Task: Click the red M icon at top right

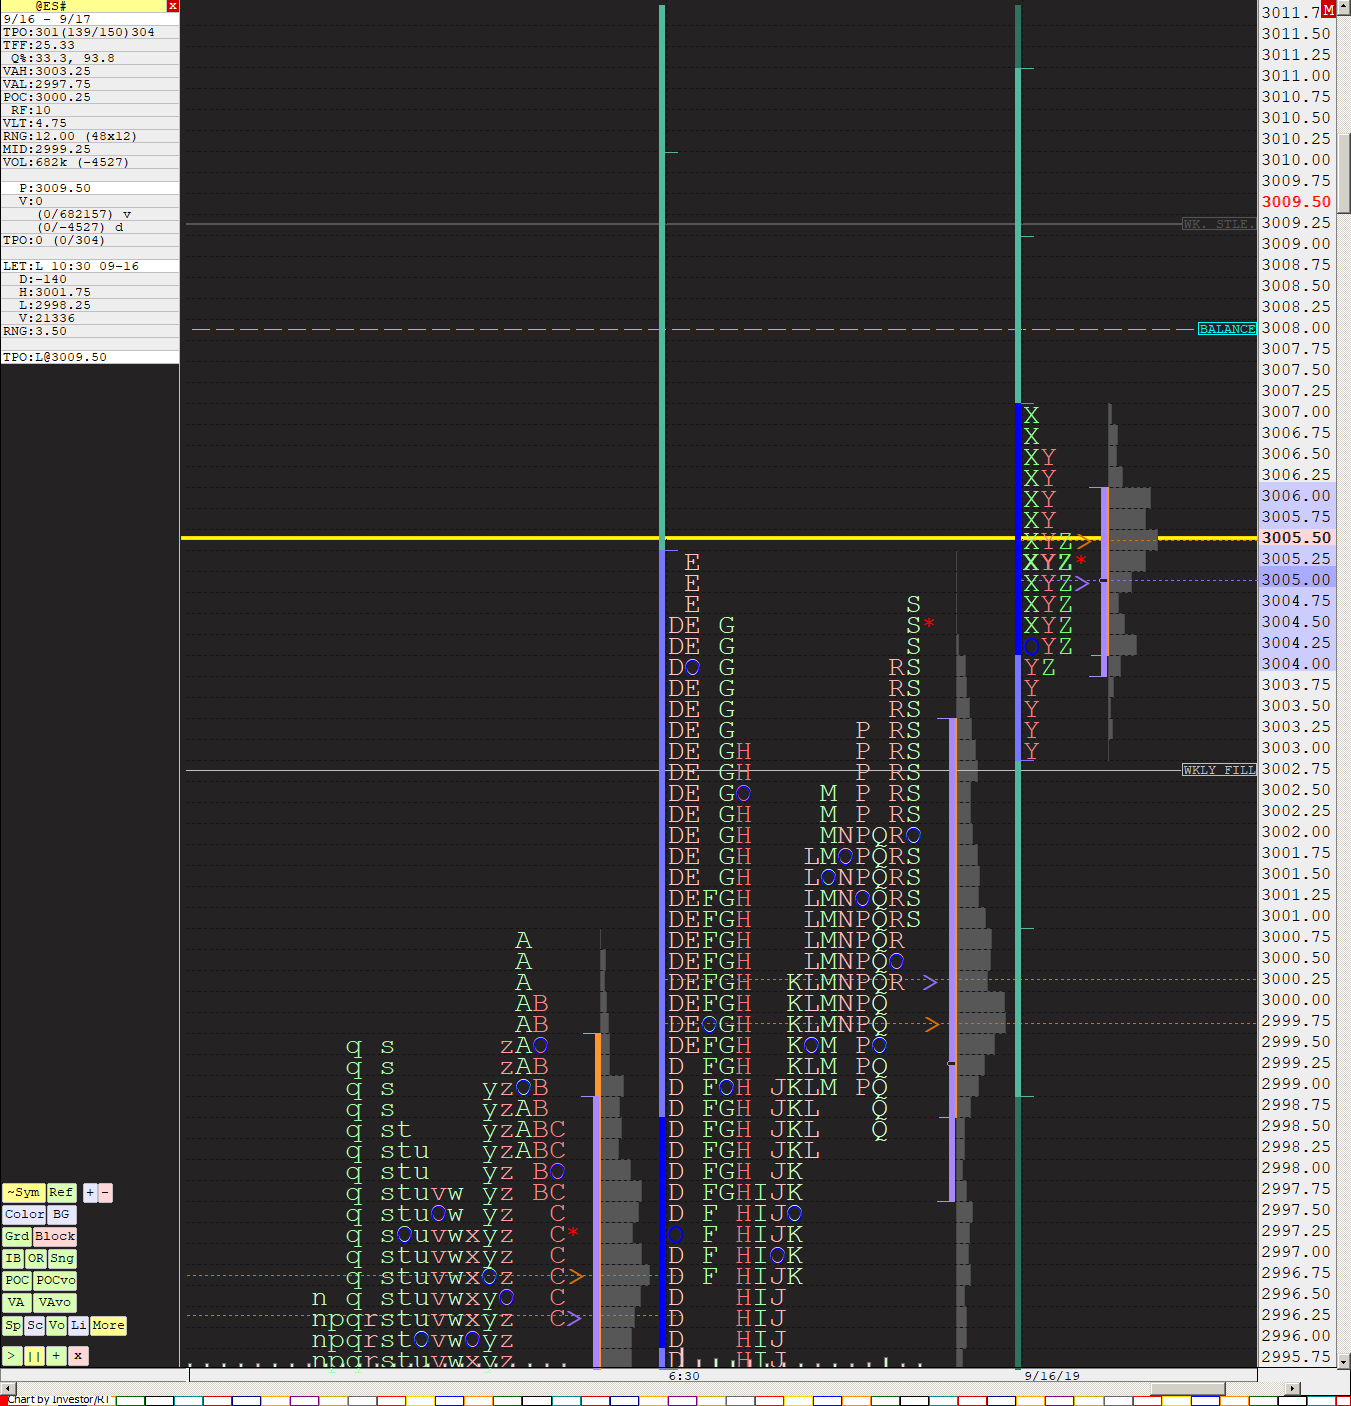Action: pos(1328,9)
